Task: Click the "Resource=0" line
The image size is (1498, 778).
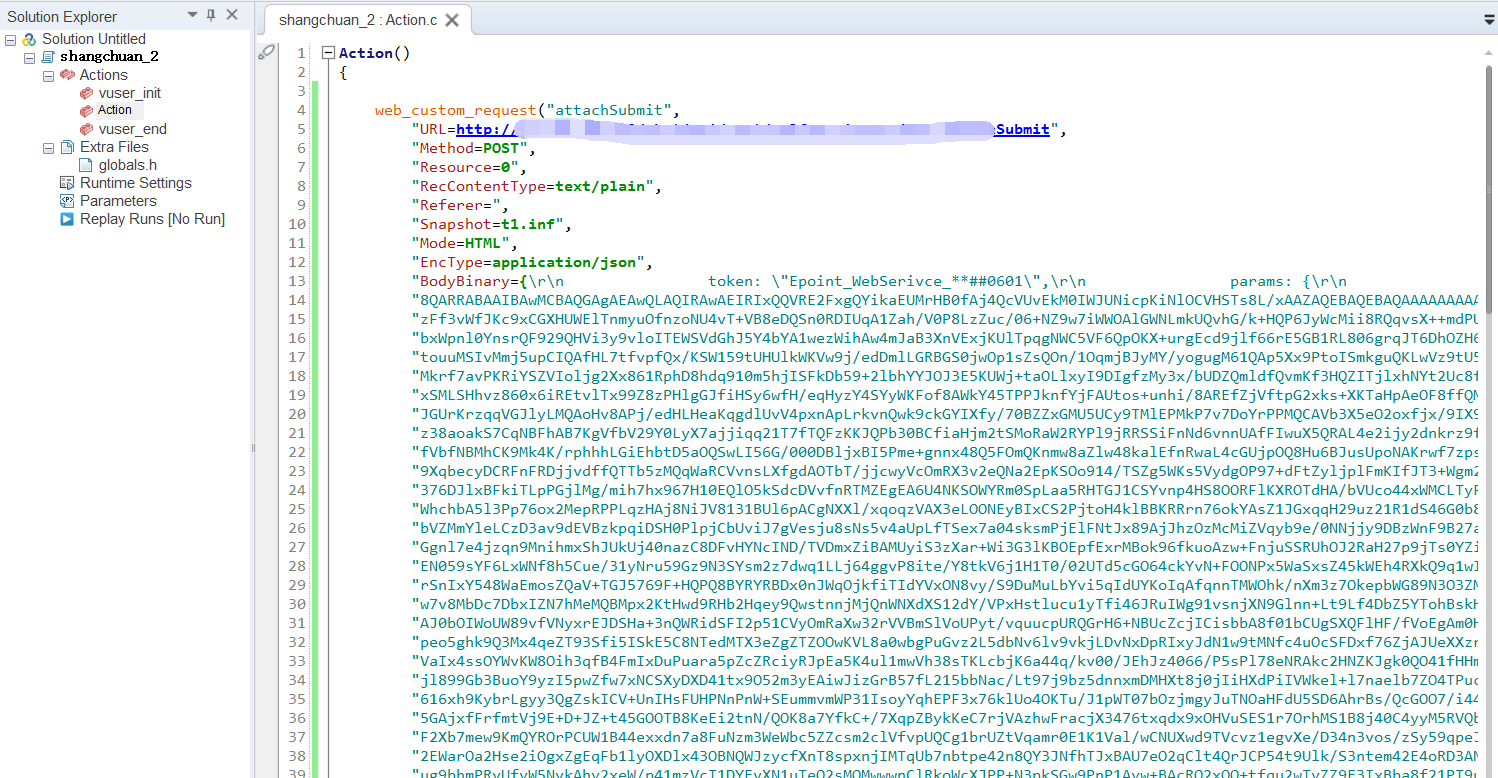Action: (x=470, y=167)
